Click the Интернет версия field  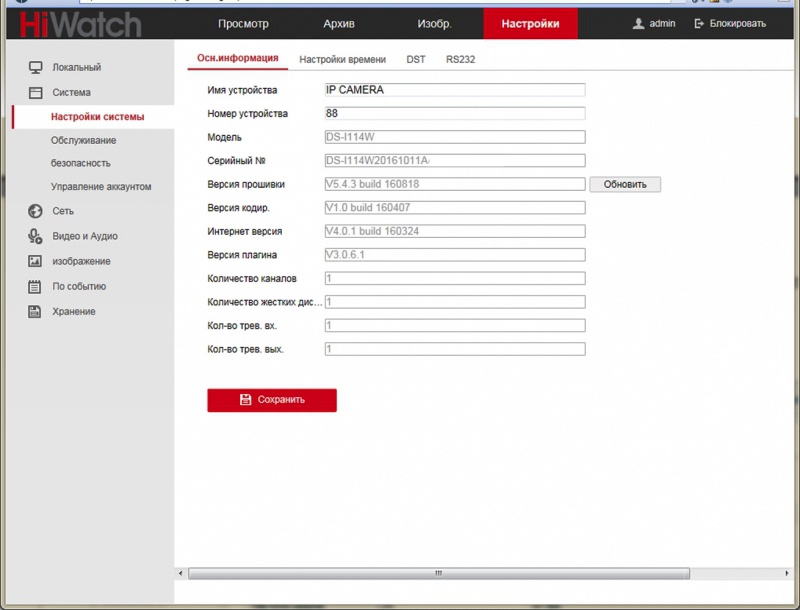tap(455, 231)
